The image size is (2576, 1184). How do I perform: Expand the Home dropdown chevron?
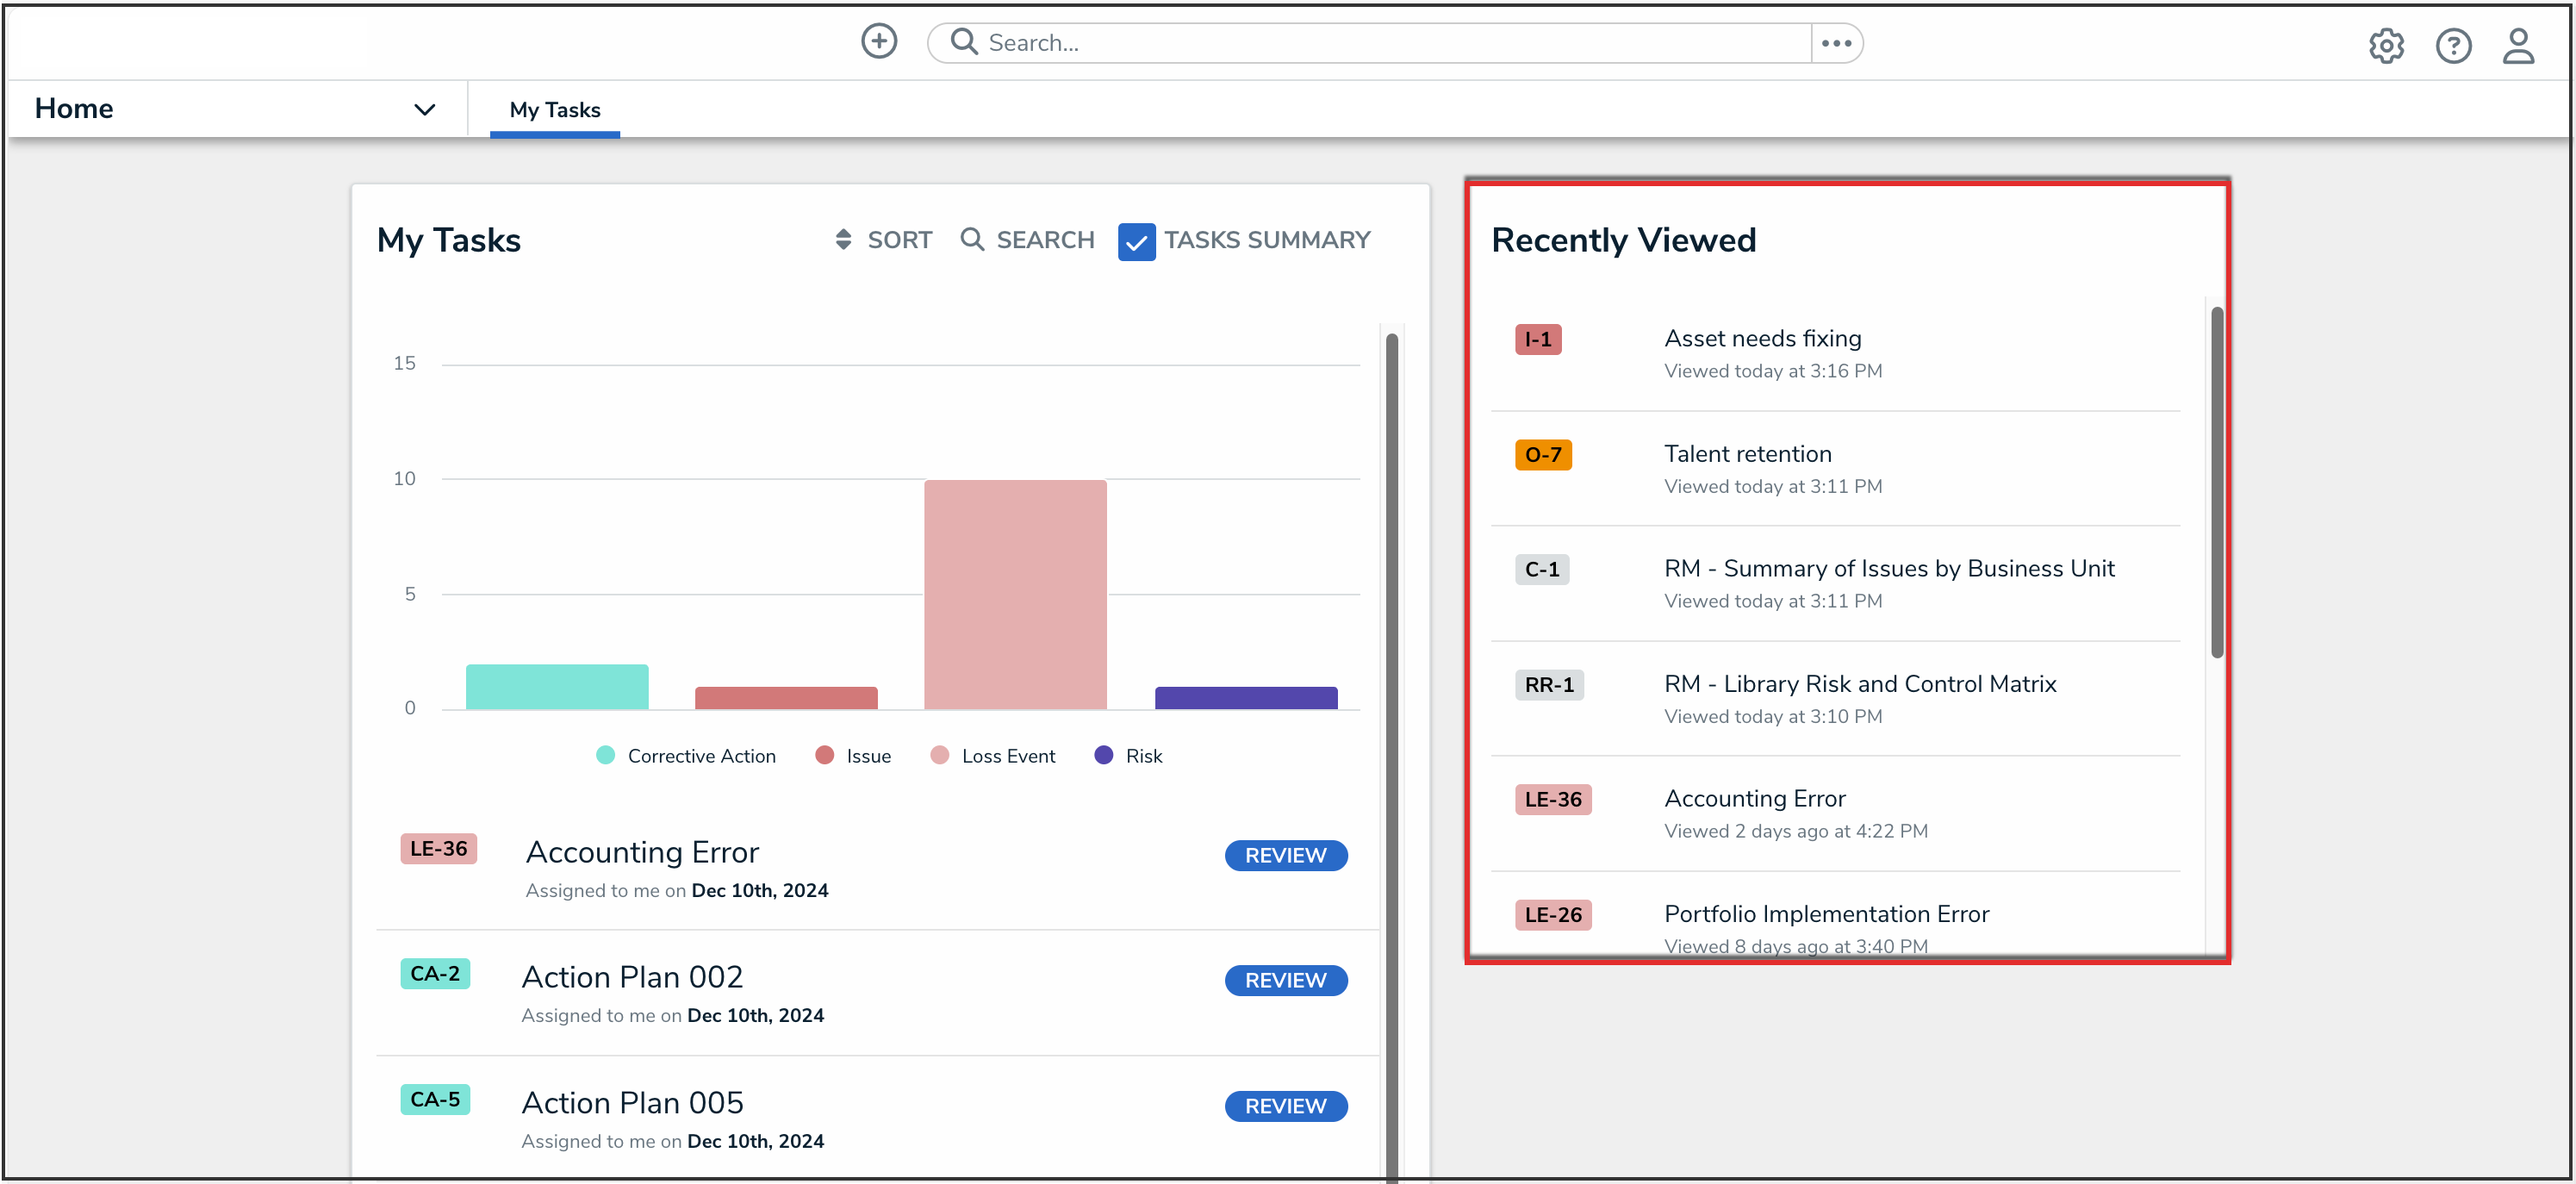424,109
